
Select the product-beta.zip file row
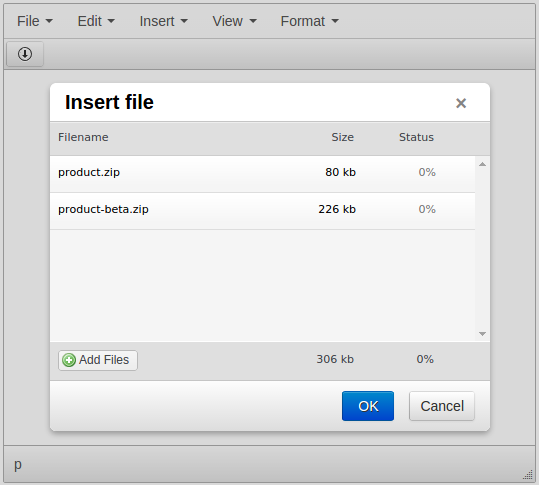(262, 211)
